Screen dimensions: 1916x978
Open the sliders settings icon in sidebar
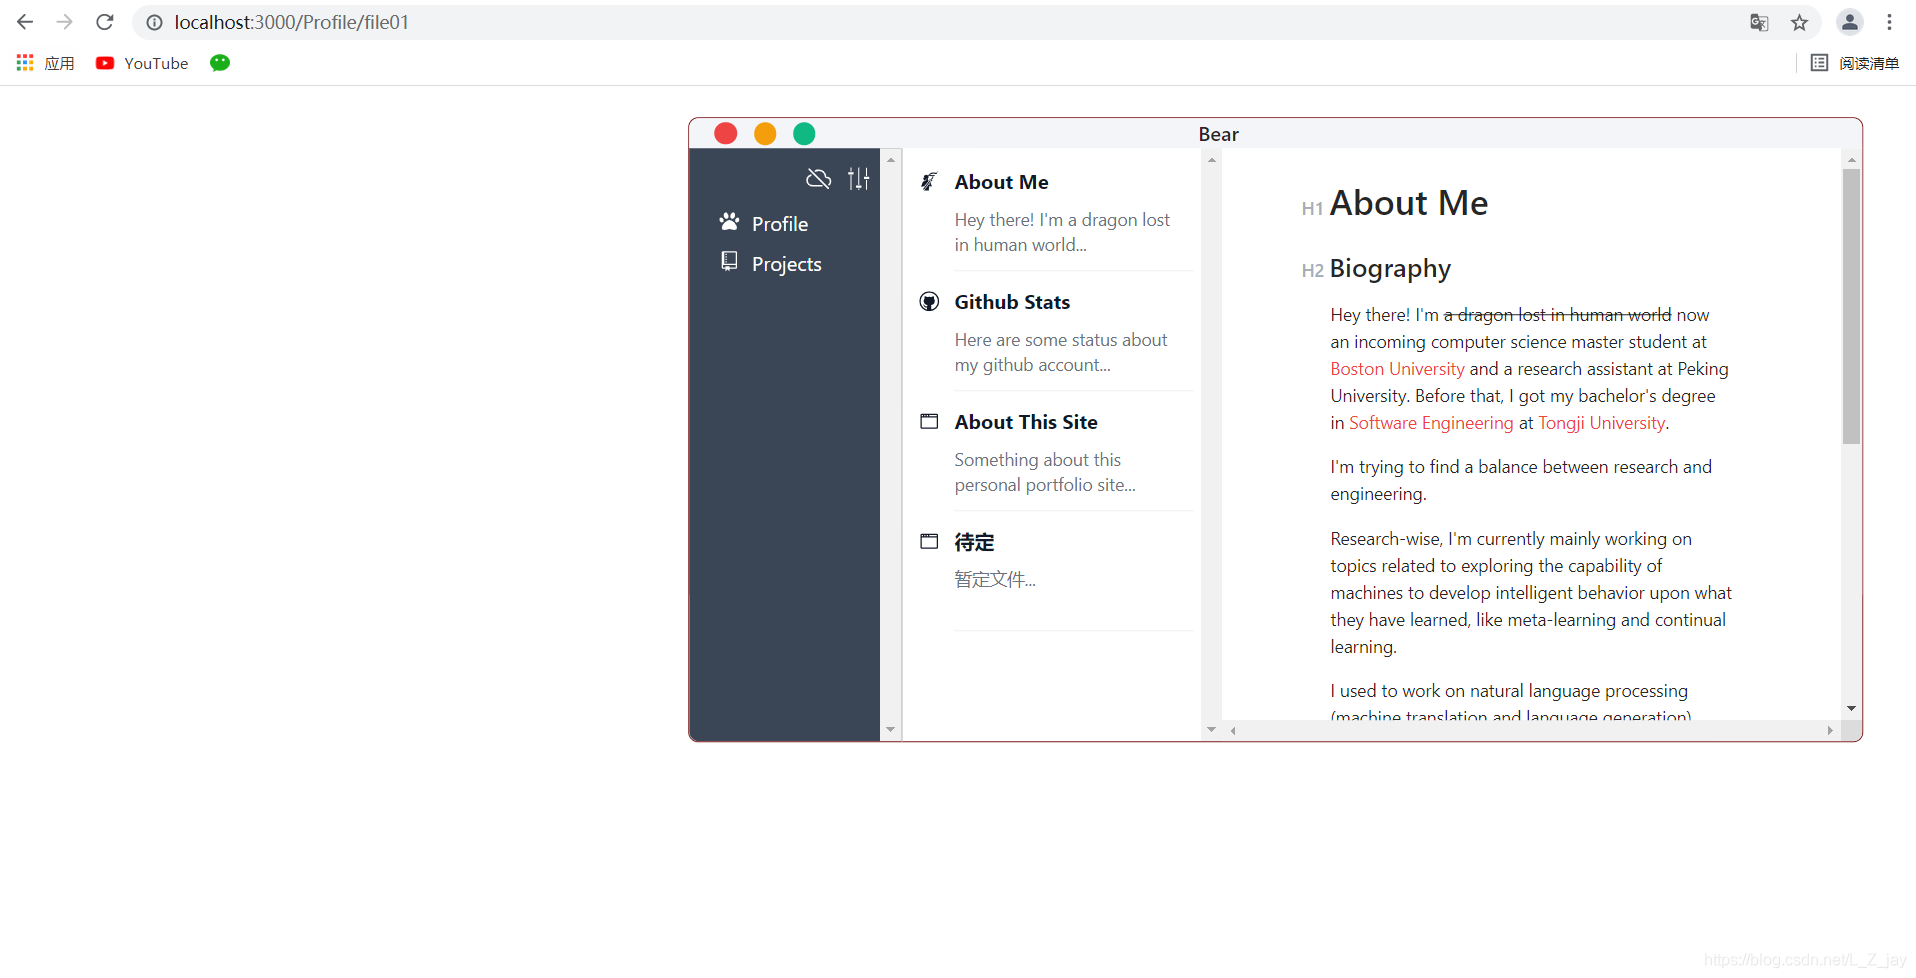pos(859,179)
